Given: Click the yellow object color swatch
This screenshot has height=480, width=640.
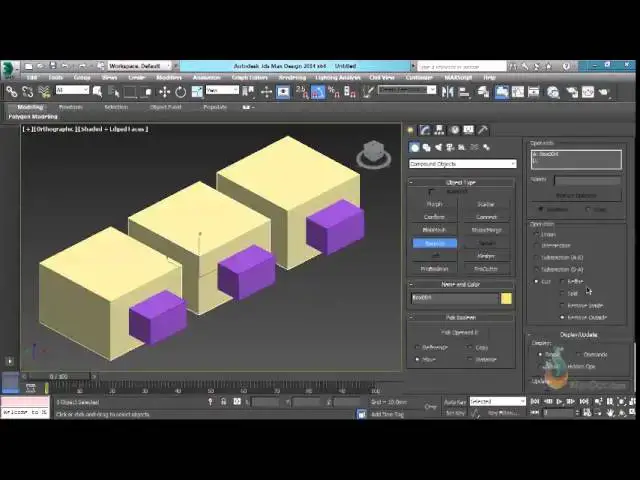Looking at the screenshot, I should (x=506, y=298).
